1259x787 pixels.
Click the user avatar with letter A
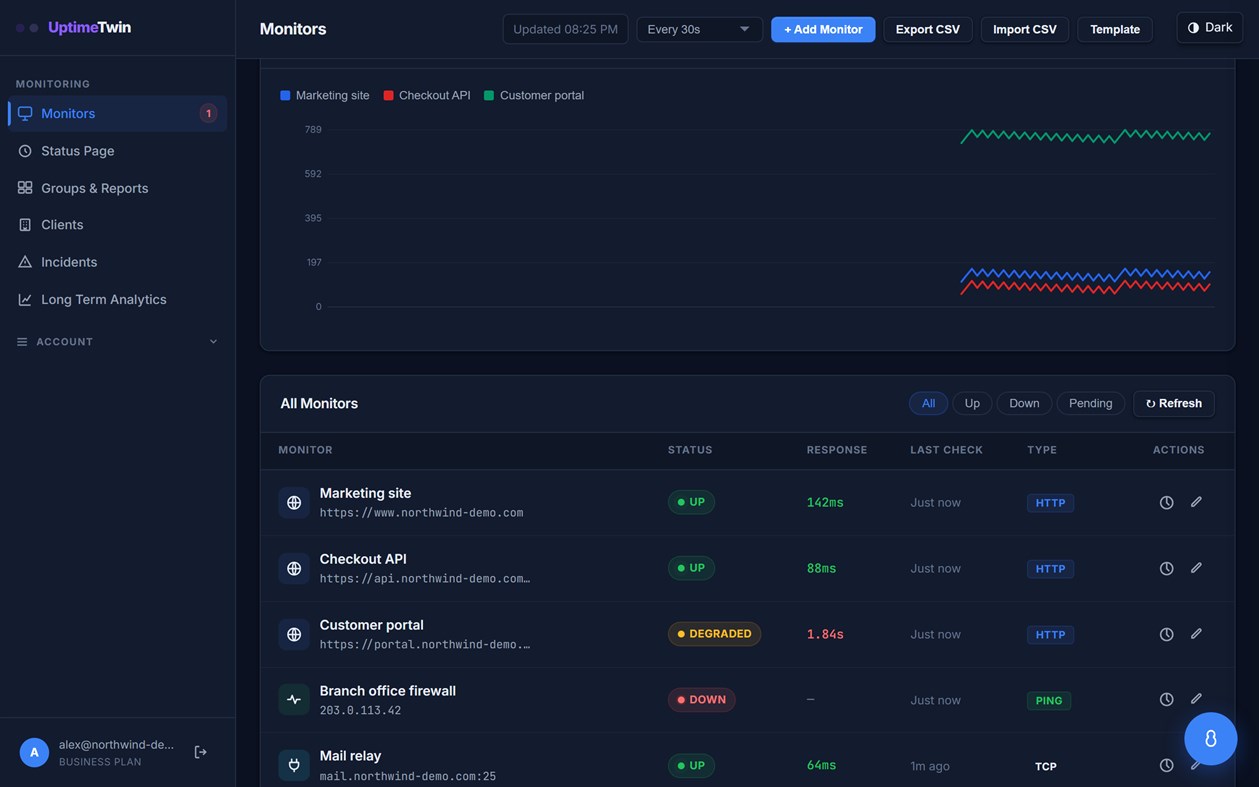tap(34, 752)
